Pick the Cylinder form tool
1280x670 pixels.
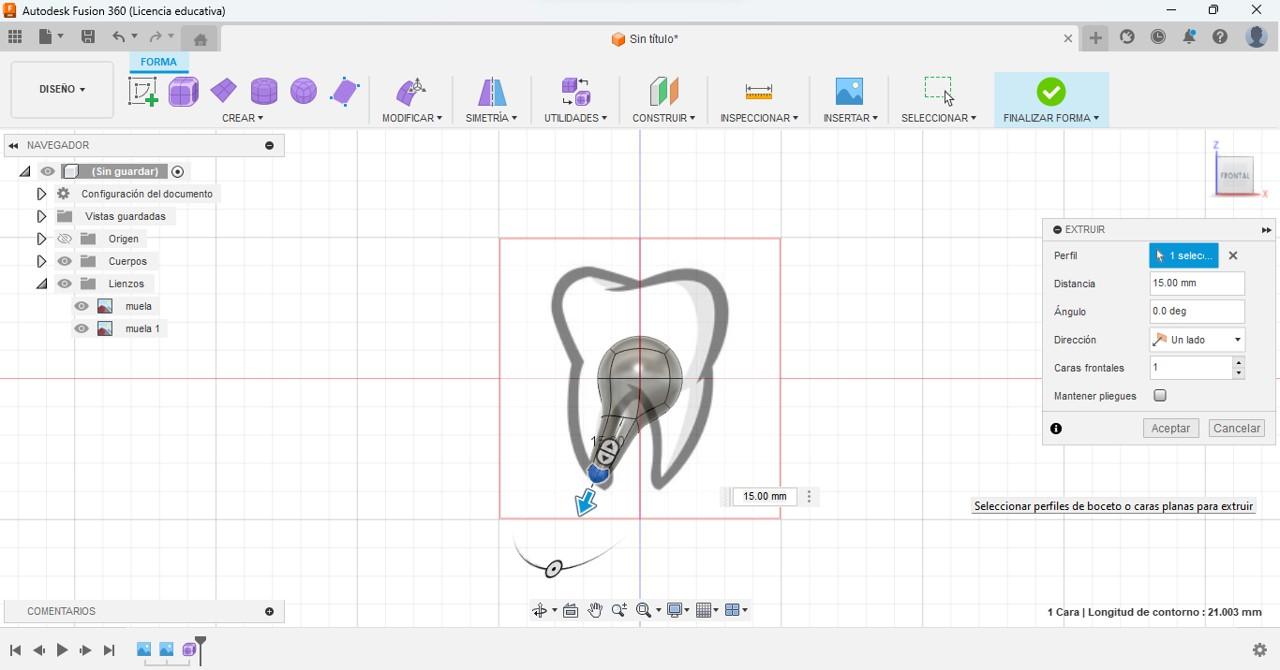[x=264, y=92]
